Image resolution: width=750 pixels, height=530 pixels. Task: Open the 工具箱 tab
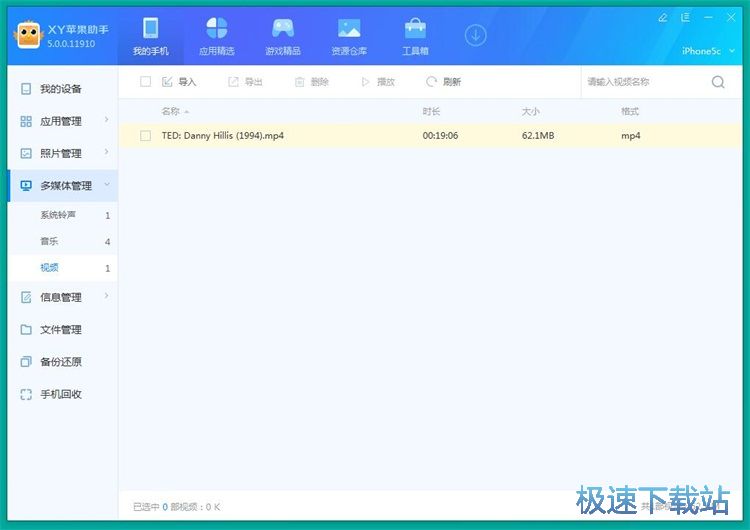tap(415, 36)
